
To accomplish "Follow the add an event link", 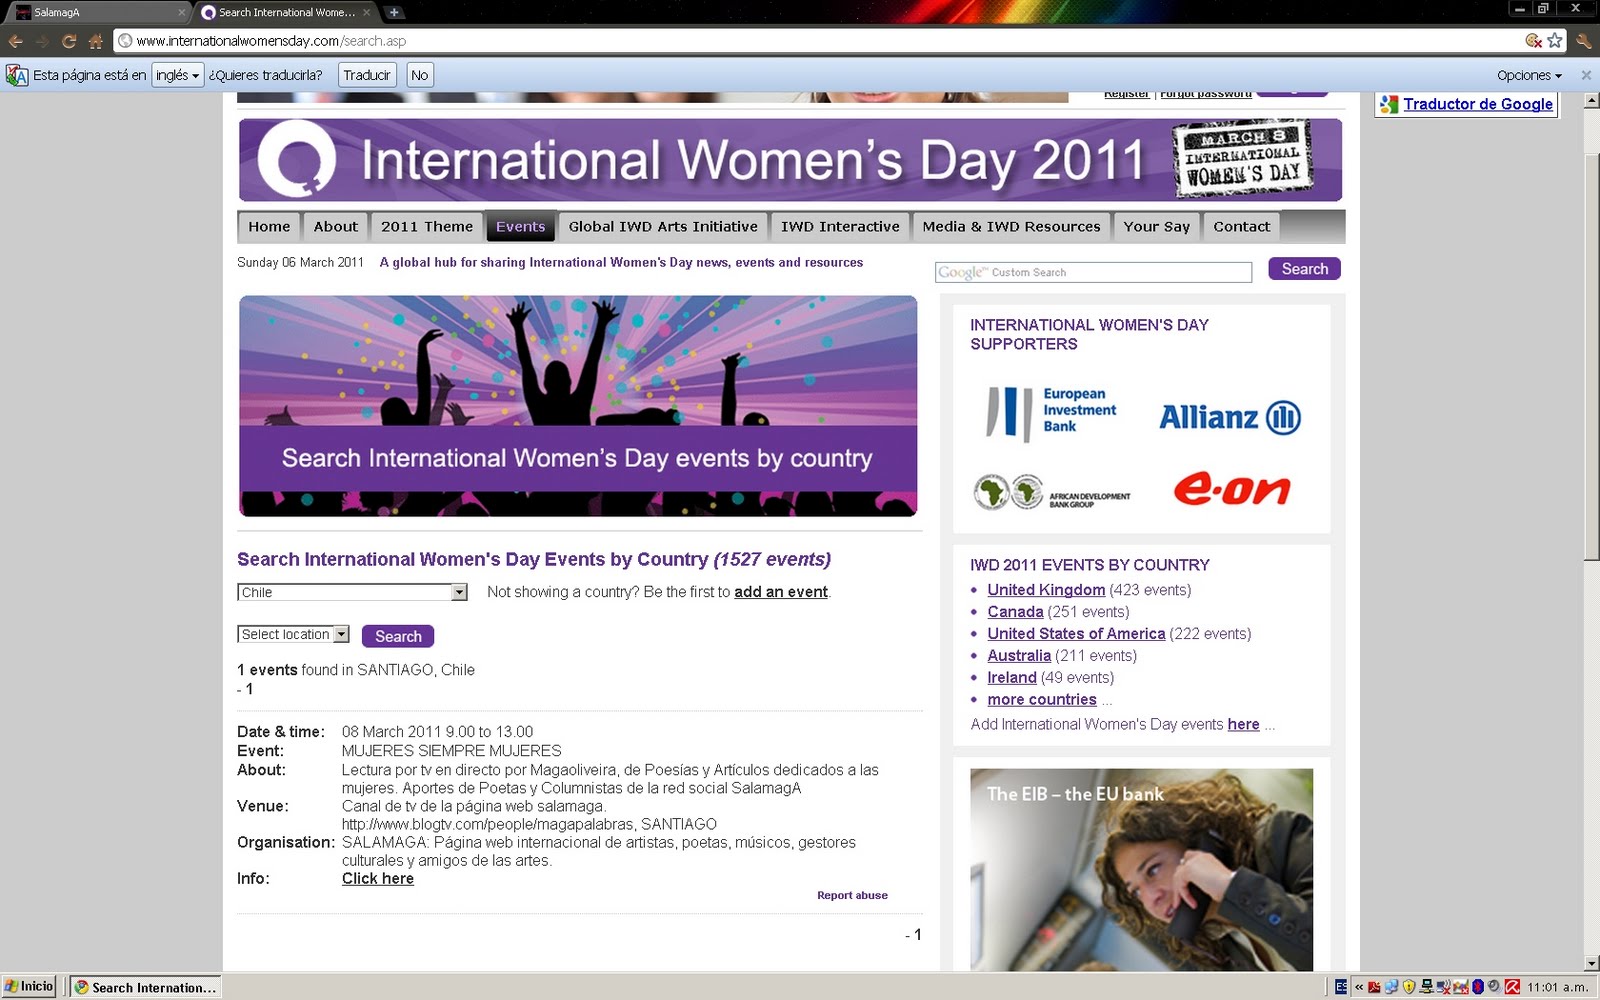I will 781,592.
